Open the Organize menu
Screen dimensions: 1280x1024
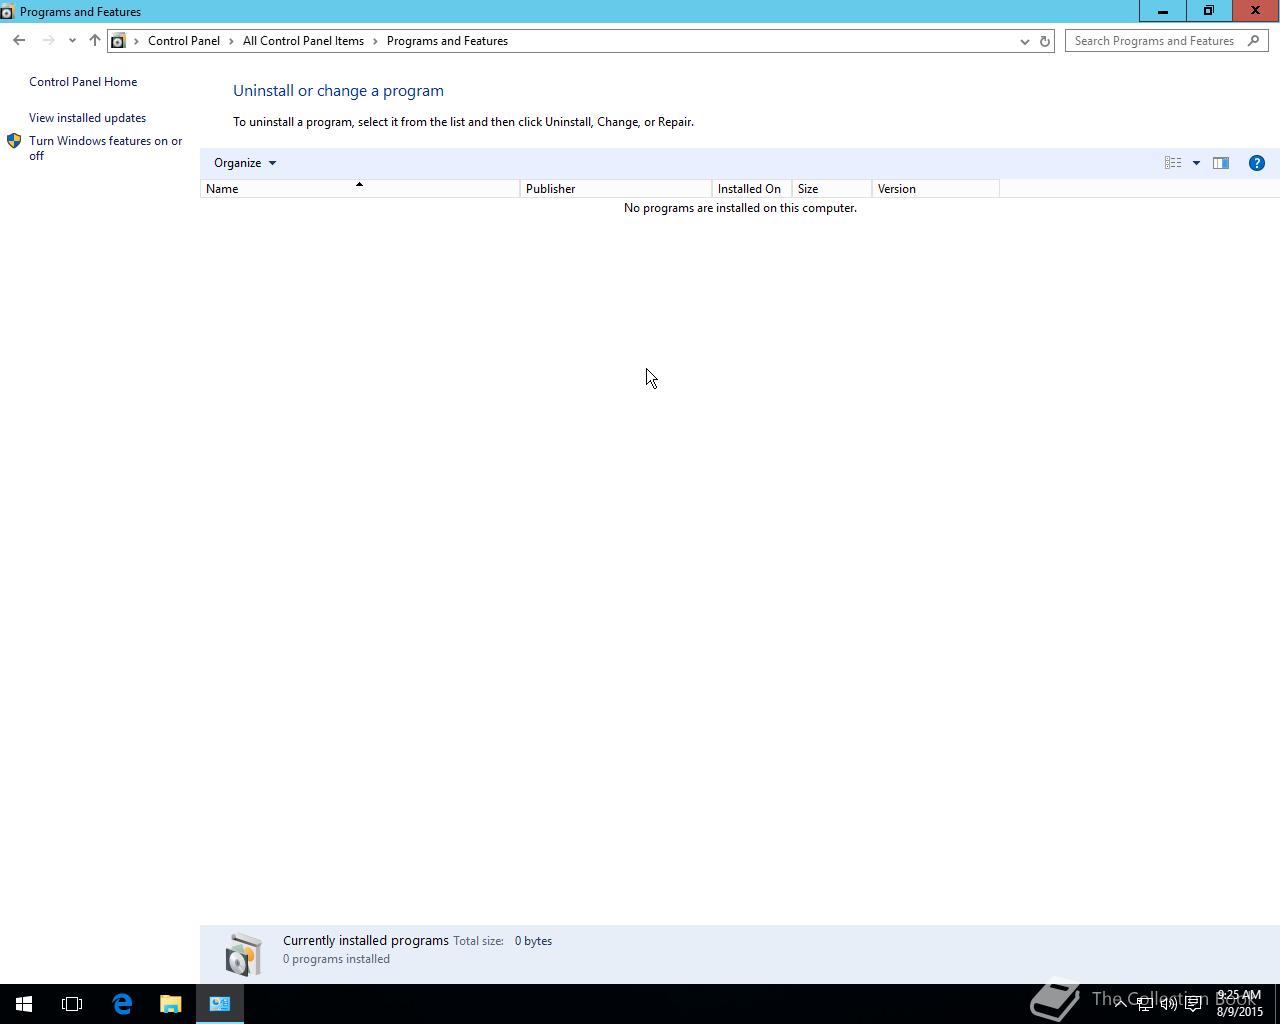tap(245, 163)
